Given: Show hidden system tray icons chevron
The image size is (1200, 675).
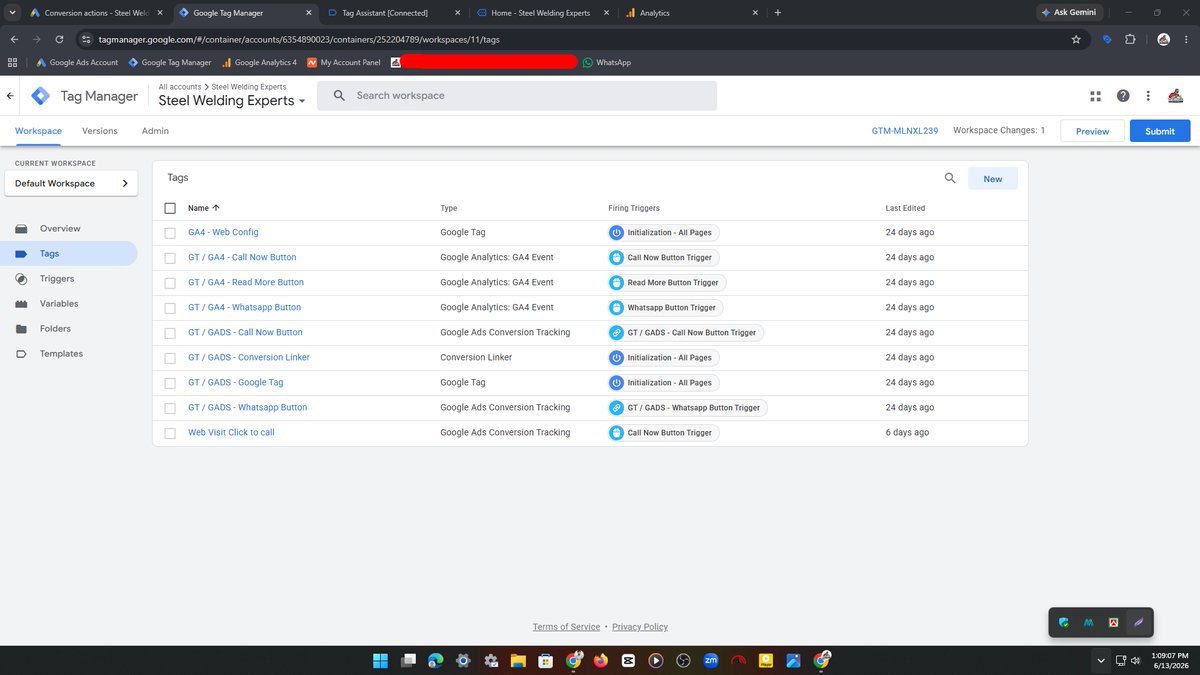Looking at the screenshot, I should click(1101, 660).
